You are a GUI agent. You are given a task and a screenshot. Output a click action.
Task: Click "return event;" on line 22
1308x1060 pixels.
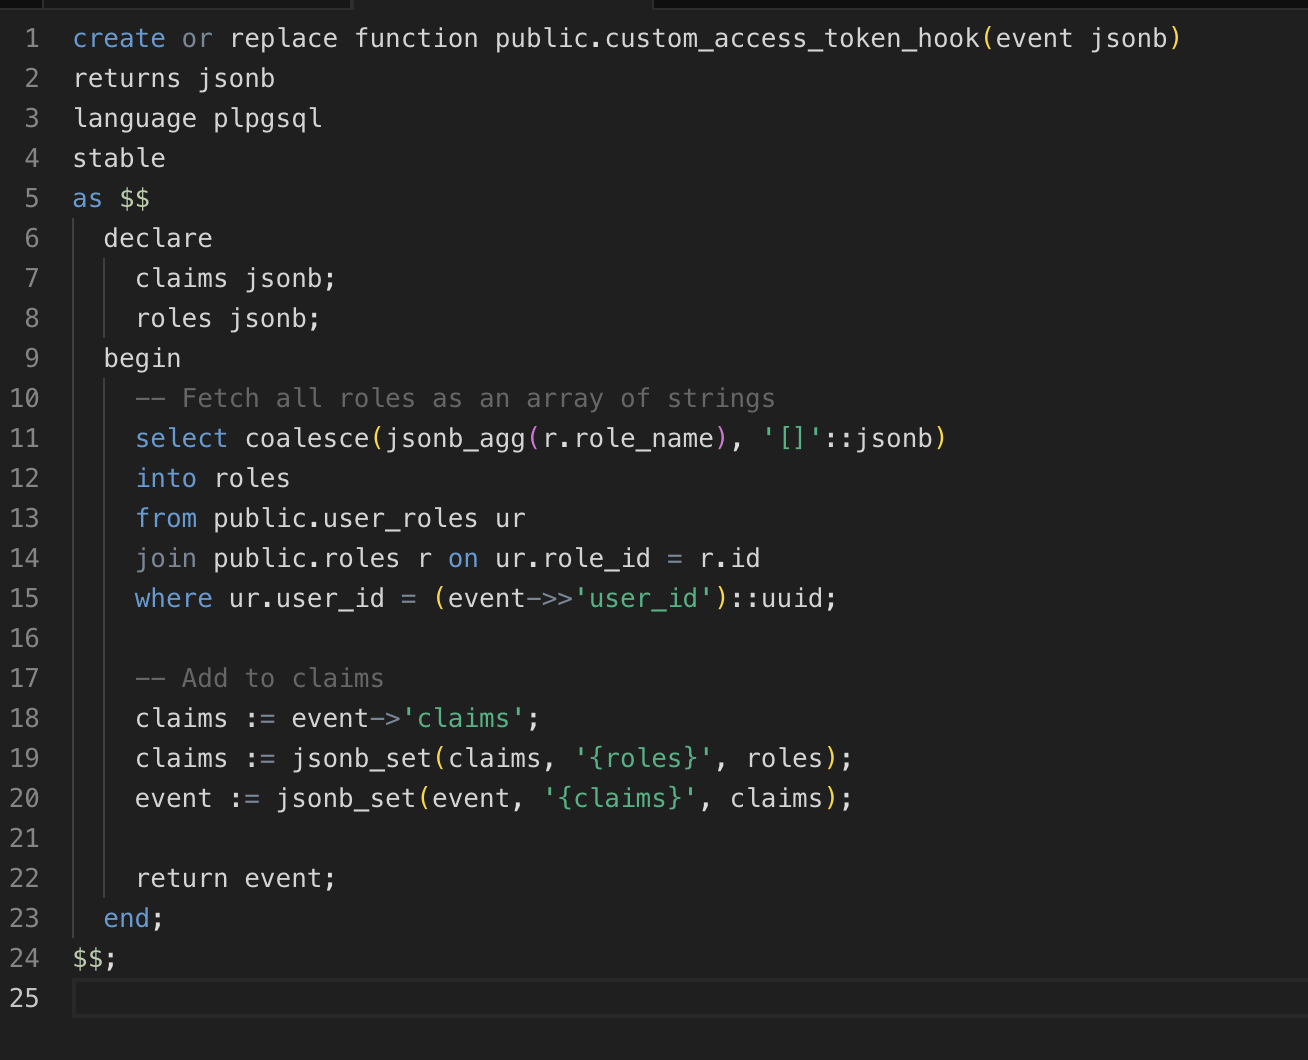point(236,879)
